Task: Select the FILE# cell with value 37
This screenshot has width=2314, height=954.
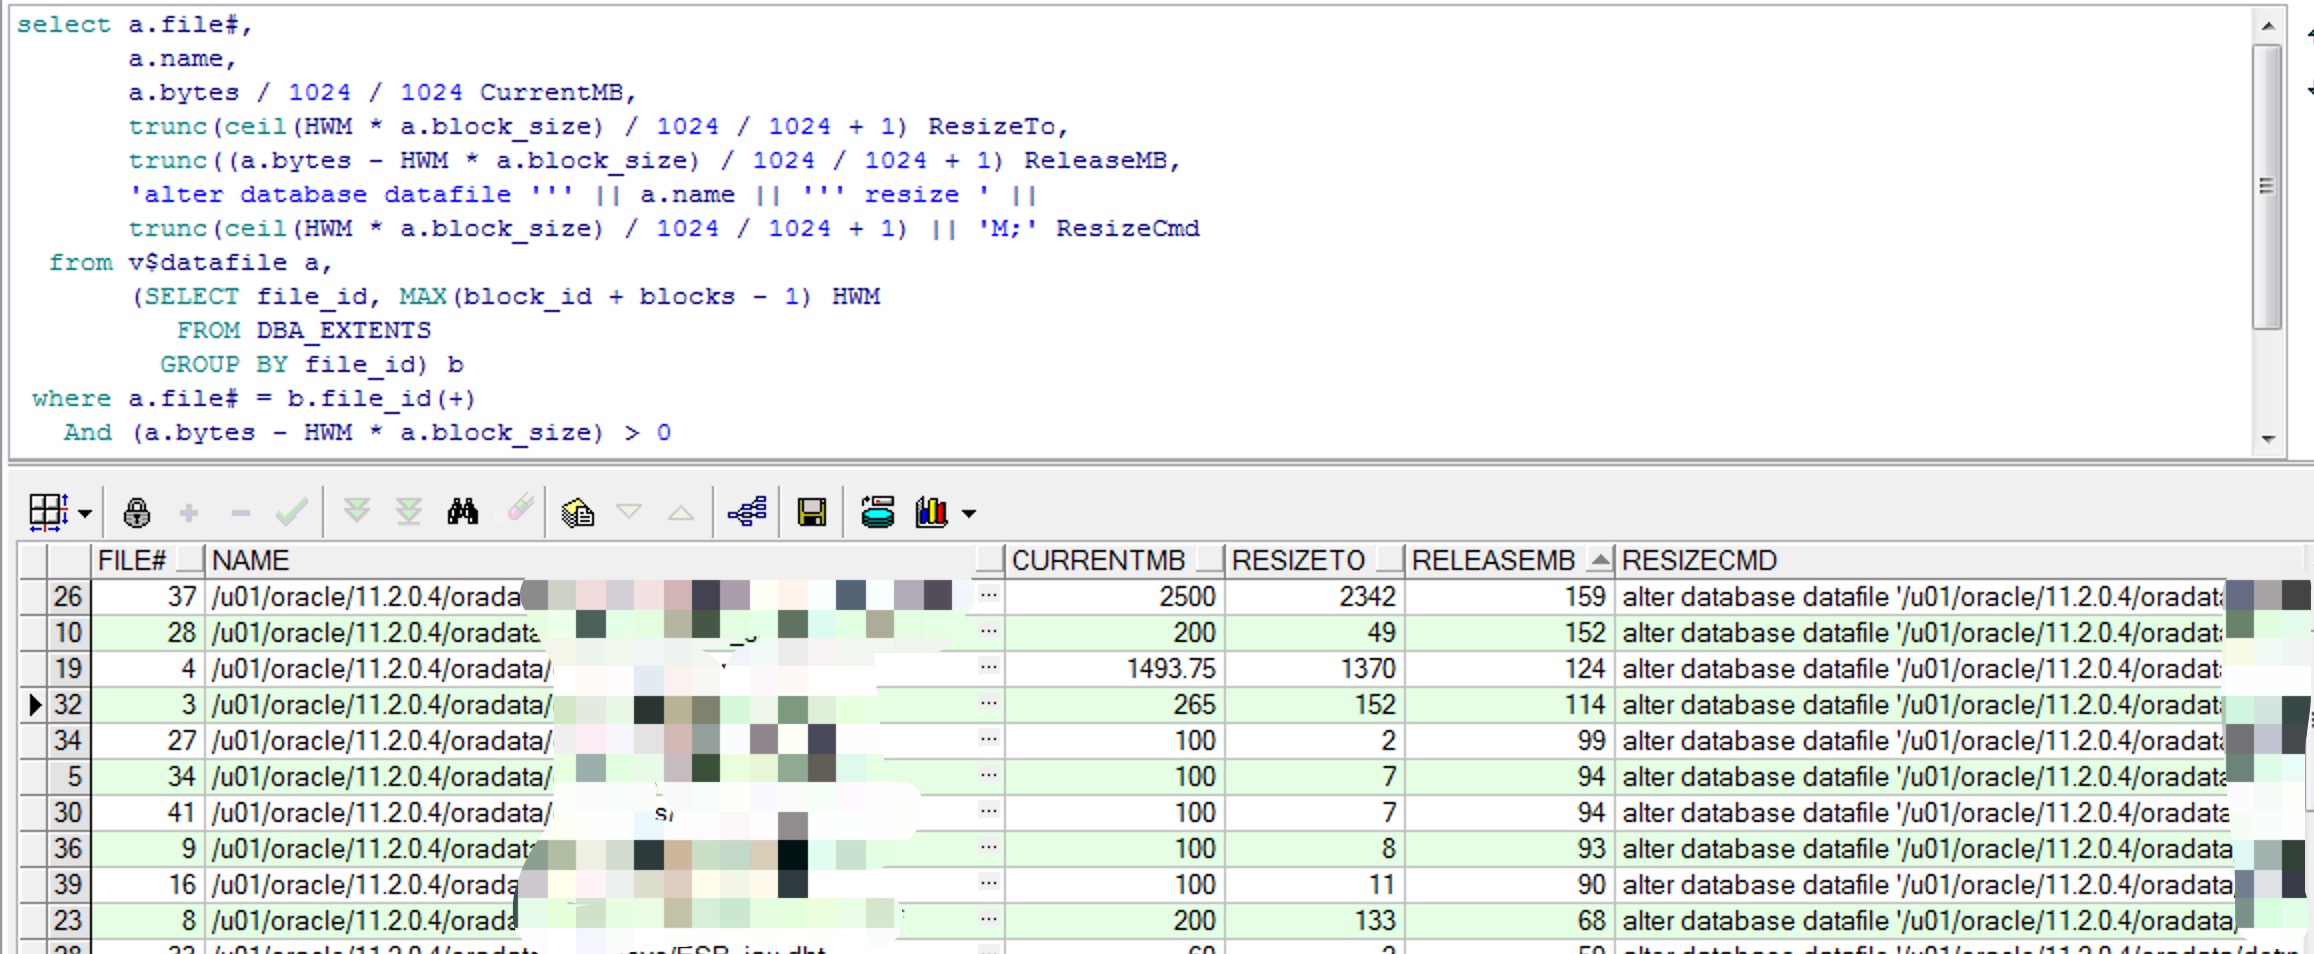Action: [x=148, y=596]
